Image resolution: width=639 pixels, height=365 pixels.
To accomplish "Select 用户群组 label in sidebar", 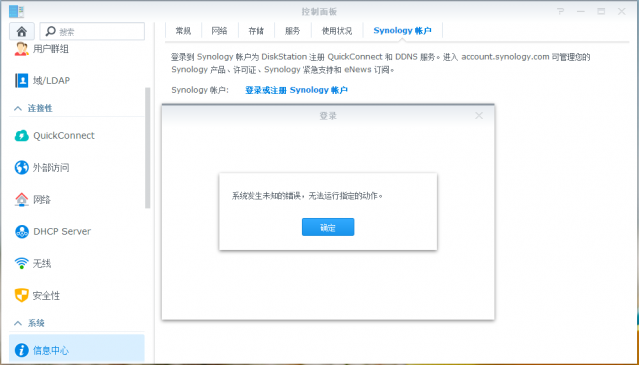I will pyautogui.click(x=51, y=49).
